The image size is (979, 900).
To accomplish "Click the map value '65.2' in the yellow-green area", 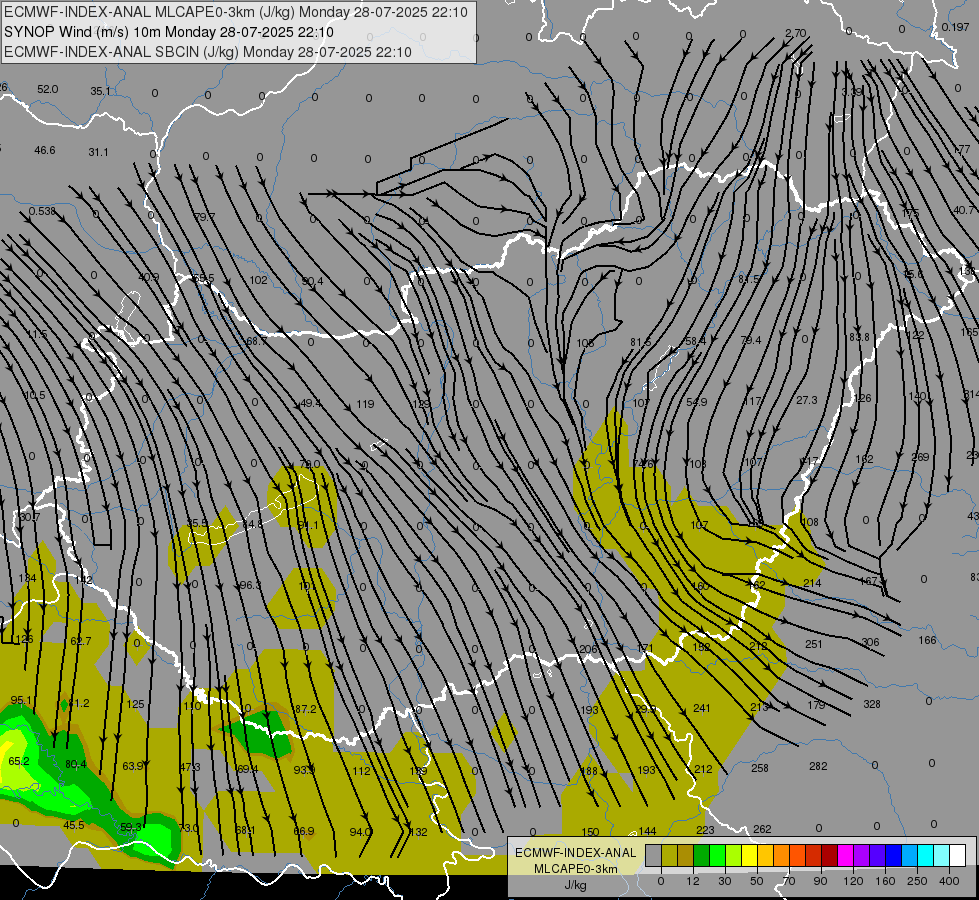I will click(19, 761).
